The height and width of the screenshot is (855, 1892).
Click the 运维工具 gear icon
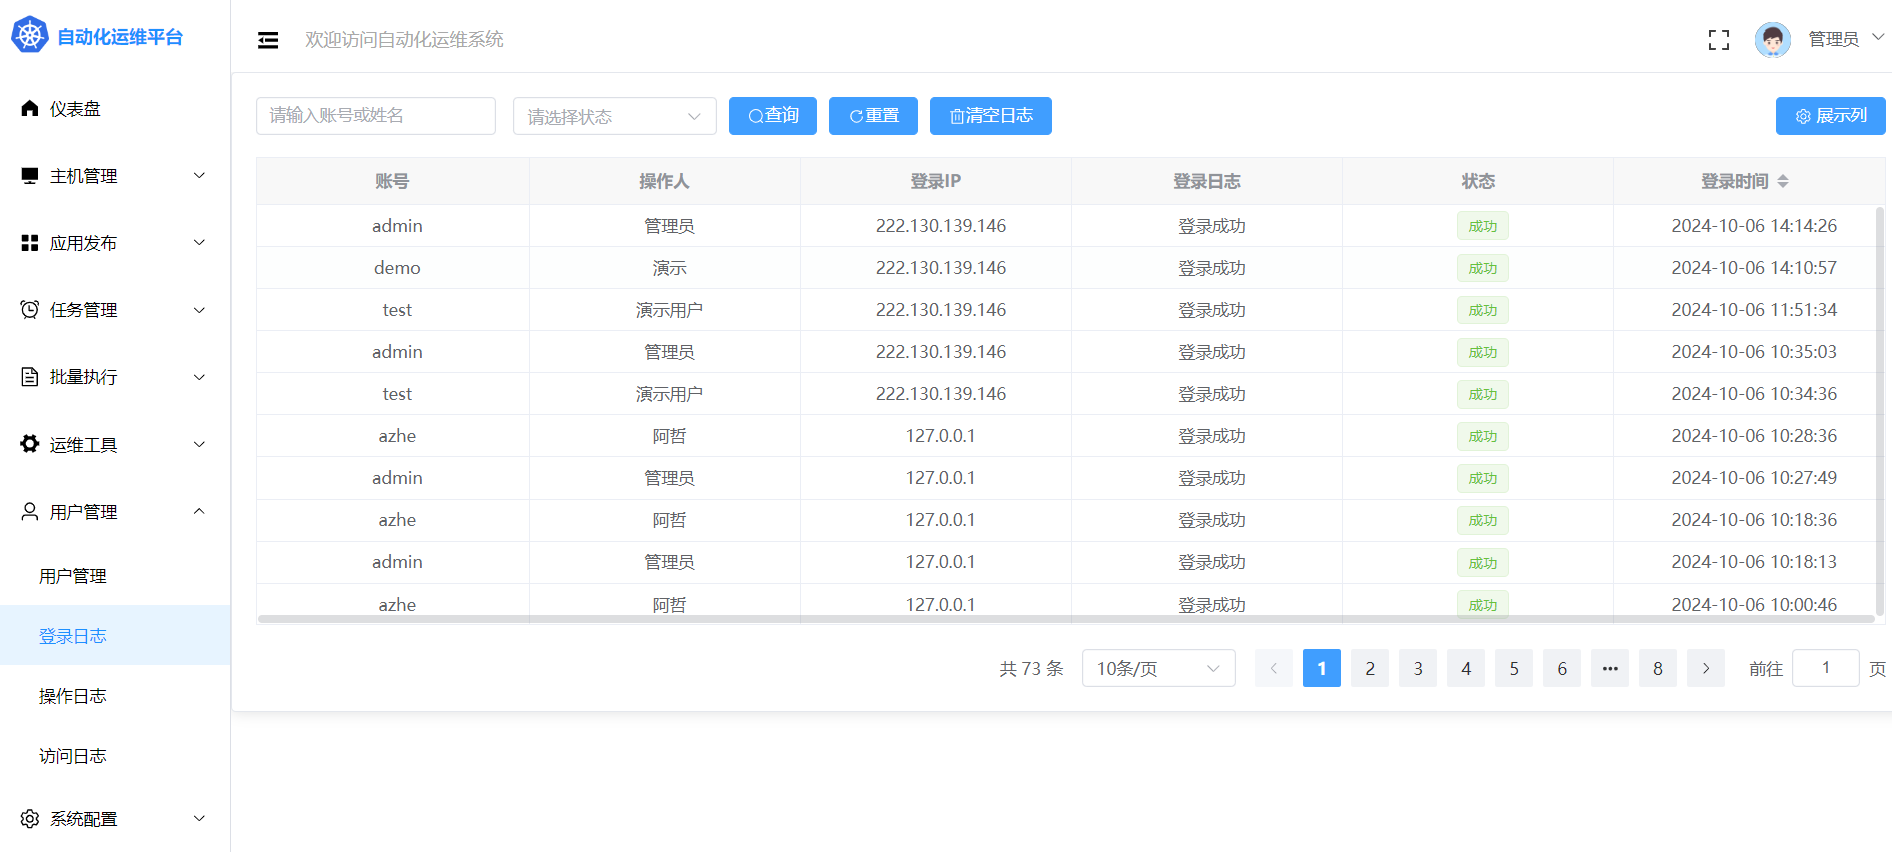pyautogui.click(x=30, y=444)
